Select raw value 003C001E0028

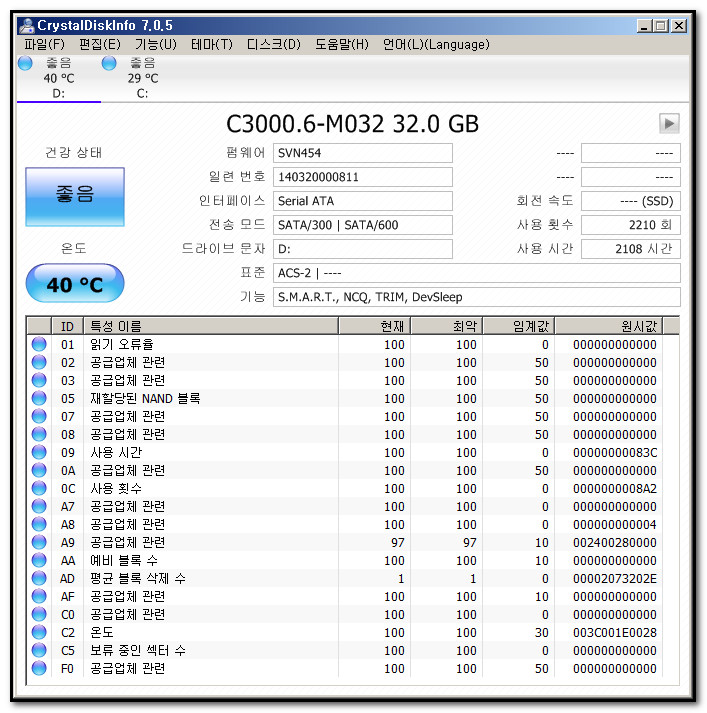pyautogui.click(x=615, y=633)
